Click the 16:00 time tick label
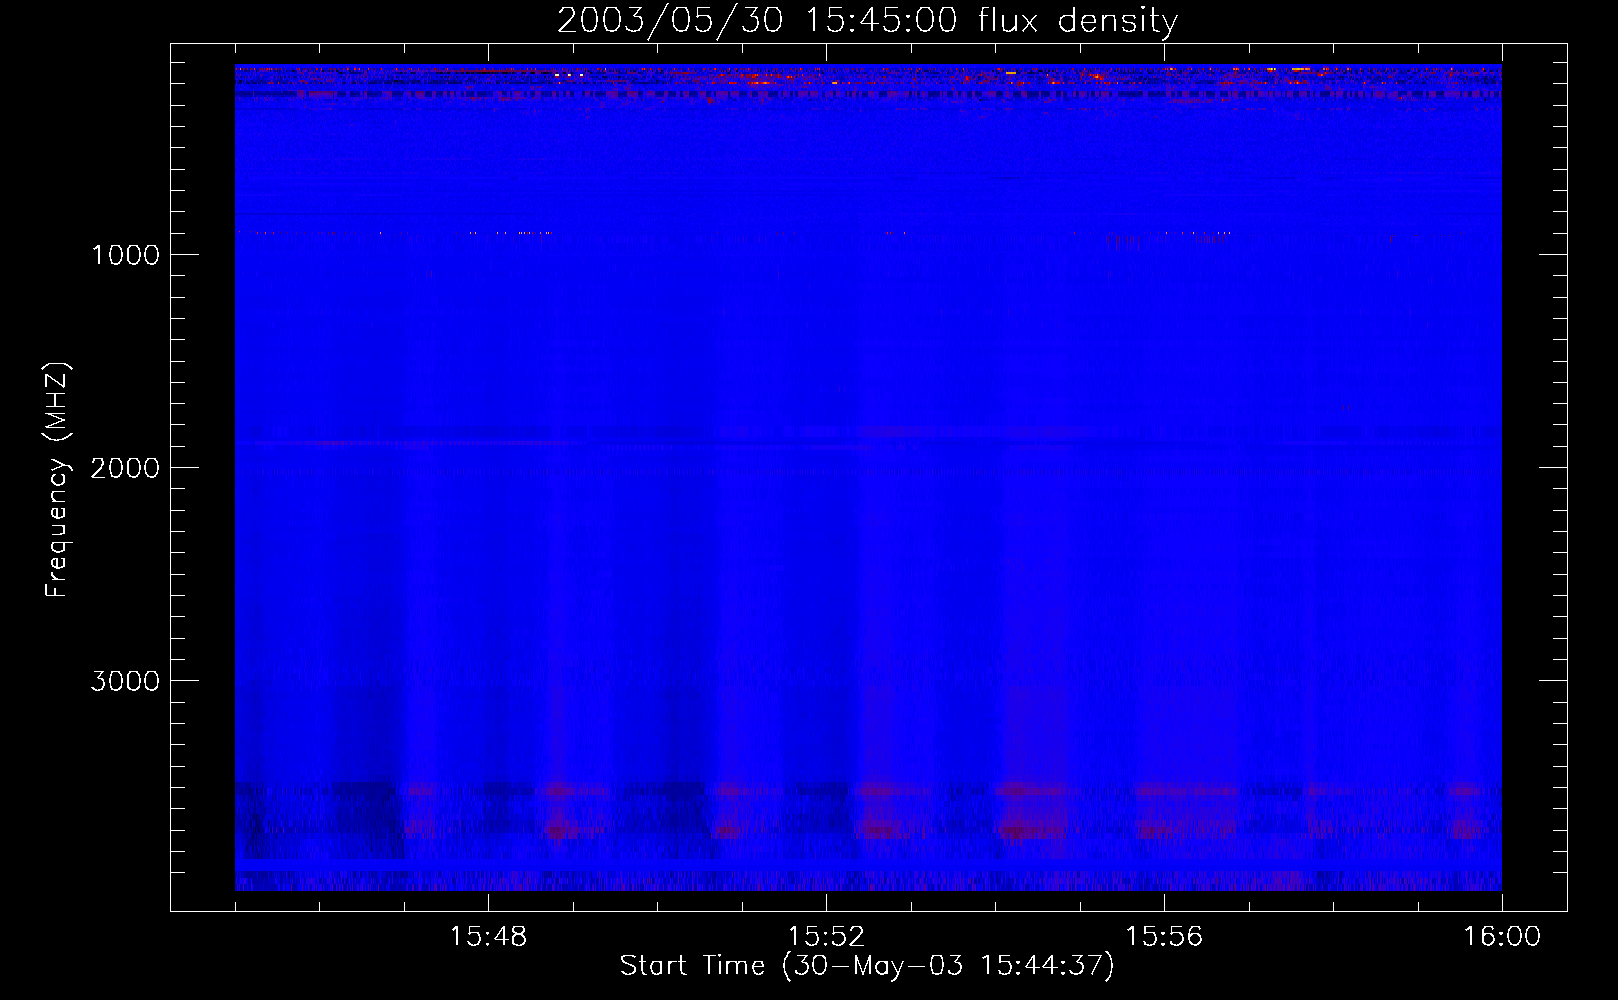This screenshot has height=1000, width=1618. coord(1502,937)
